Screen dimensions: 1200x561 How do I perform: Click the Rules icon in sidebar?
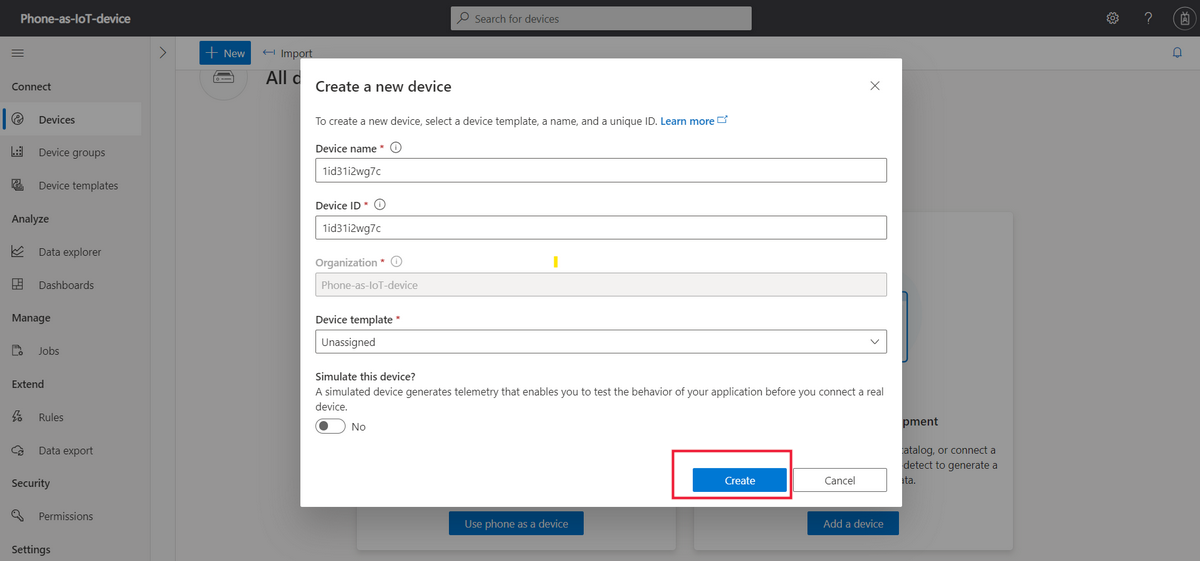tap(18, 417)
